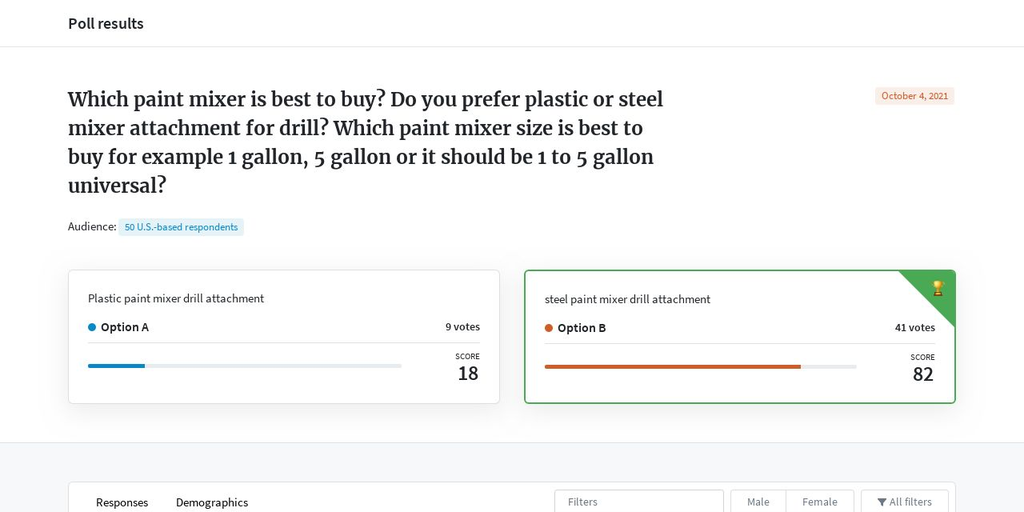The width and height of the screenshot is (1024, 512).
Task: Click the Poll results page header
Action: tap(106, 24)
